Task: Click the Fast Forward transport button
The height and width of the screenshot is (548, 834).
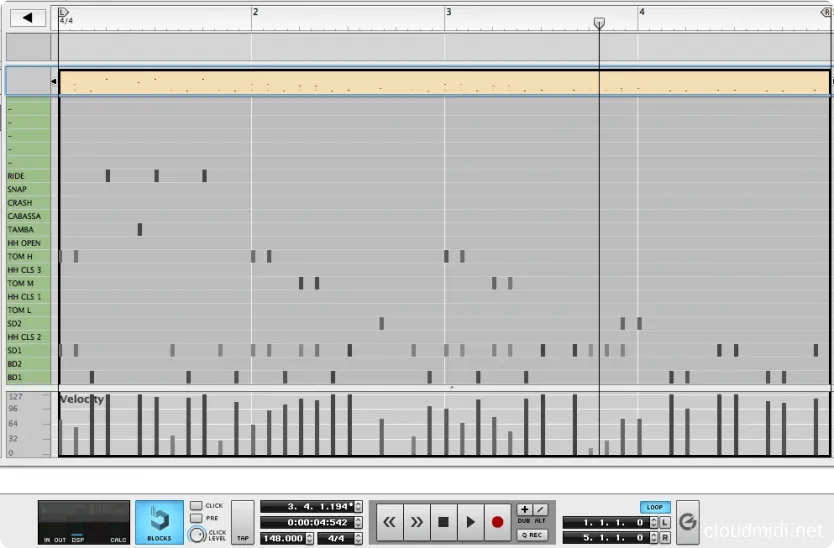Action: (x=417, y=522)
